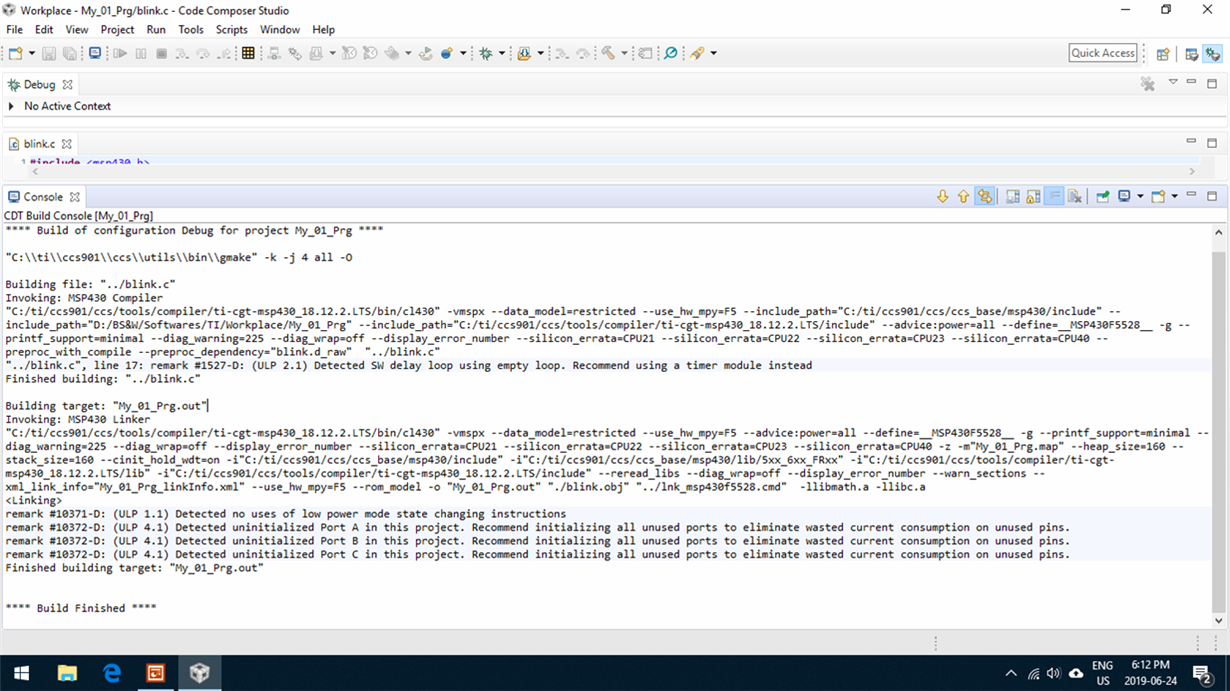Image resolution: width=1230 pixels, height=691 pixels.
Task: Open the Scripts menu
Action: point(232,30)
